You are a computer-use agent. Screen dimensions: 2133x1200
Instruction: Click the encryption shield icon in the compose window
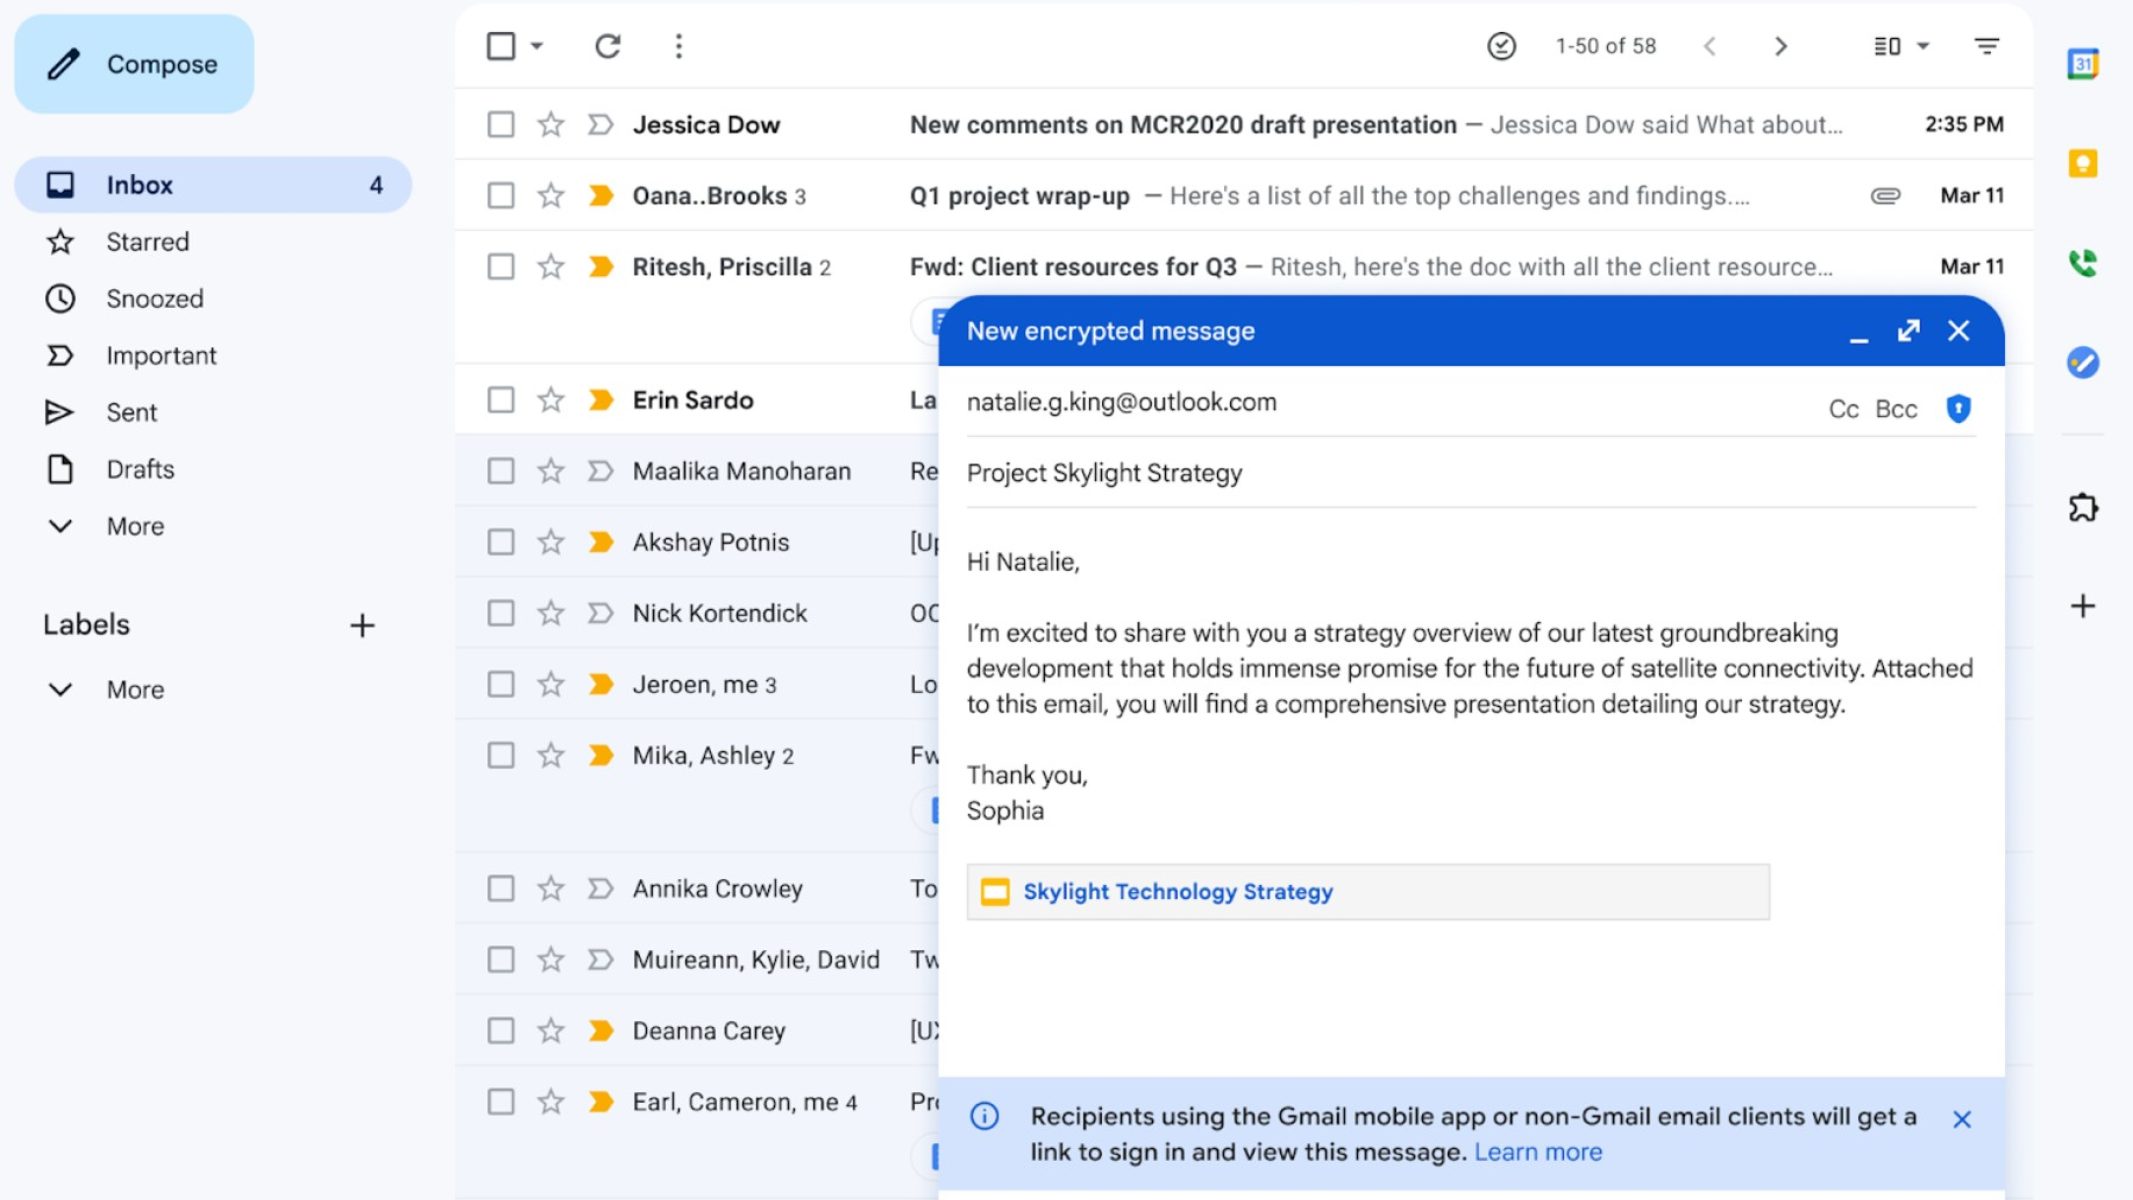click(x=1957, y=408)
